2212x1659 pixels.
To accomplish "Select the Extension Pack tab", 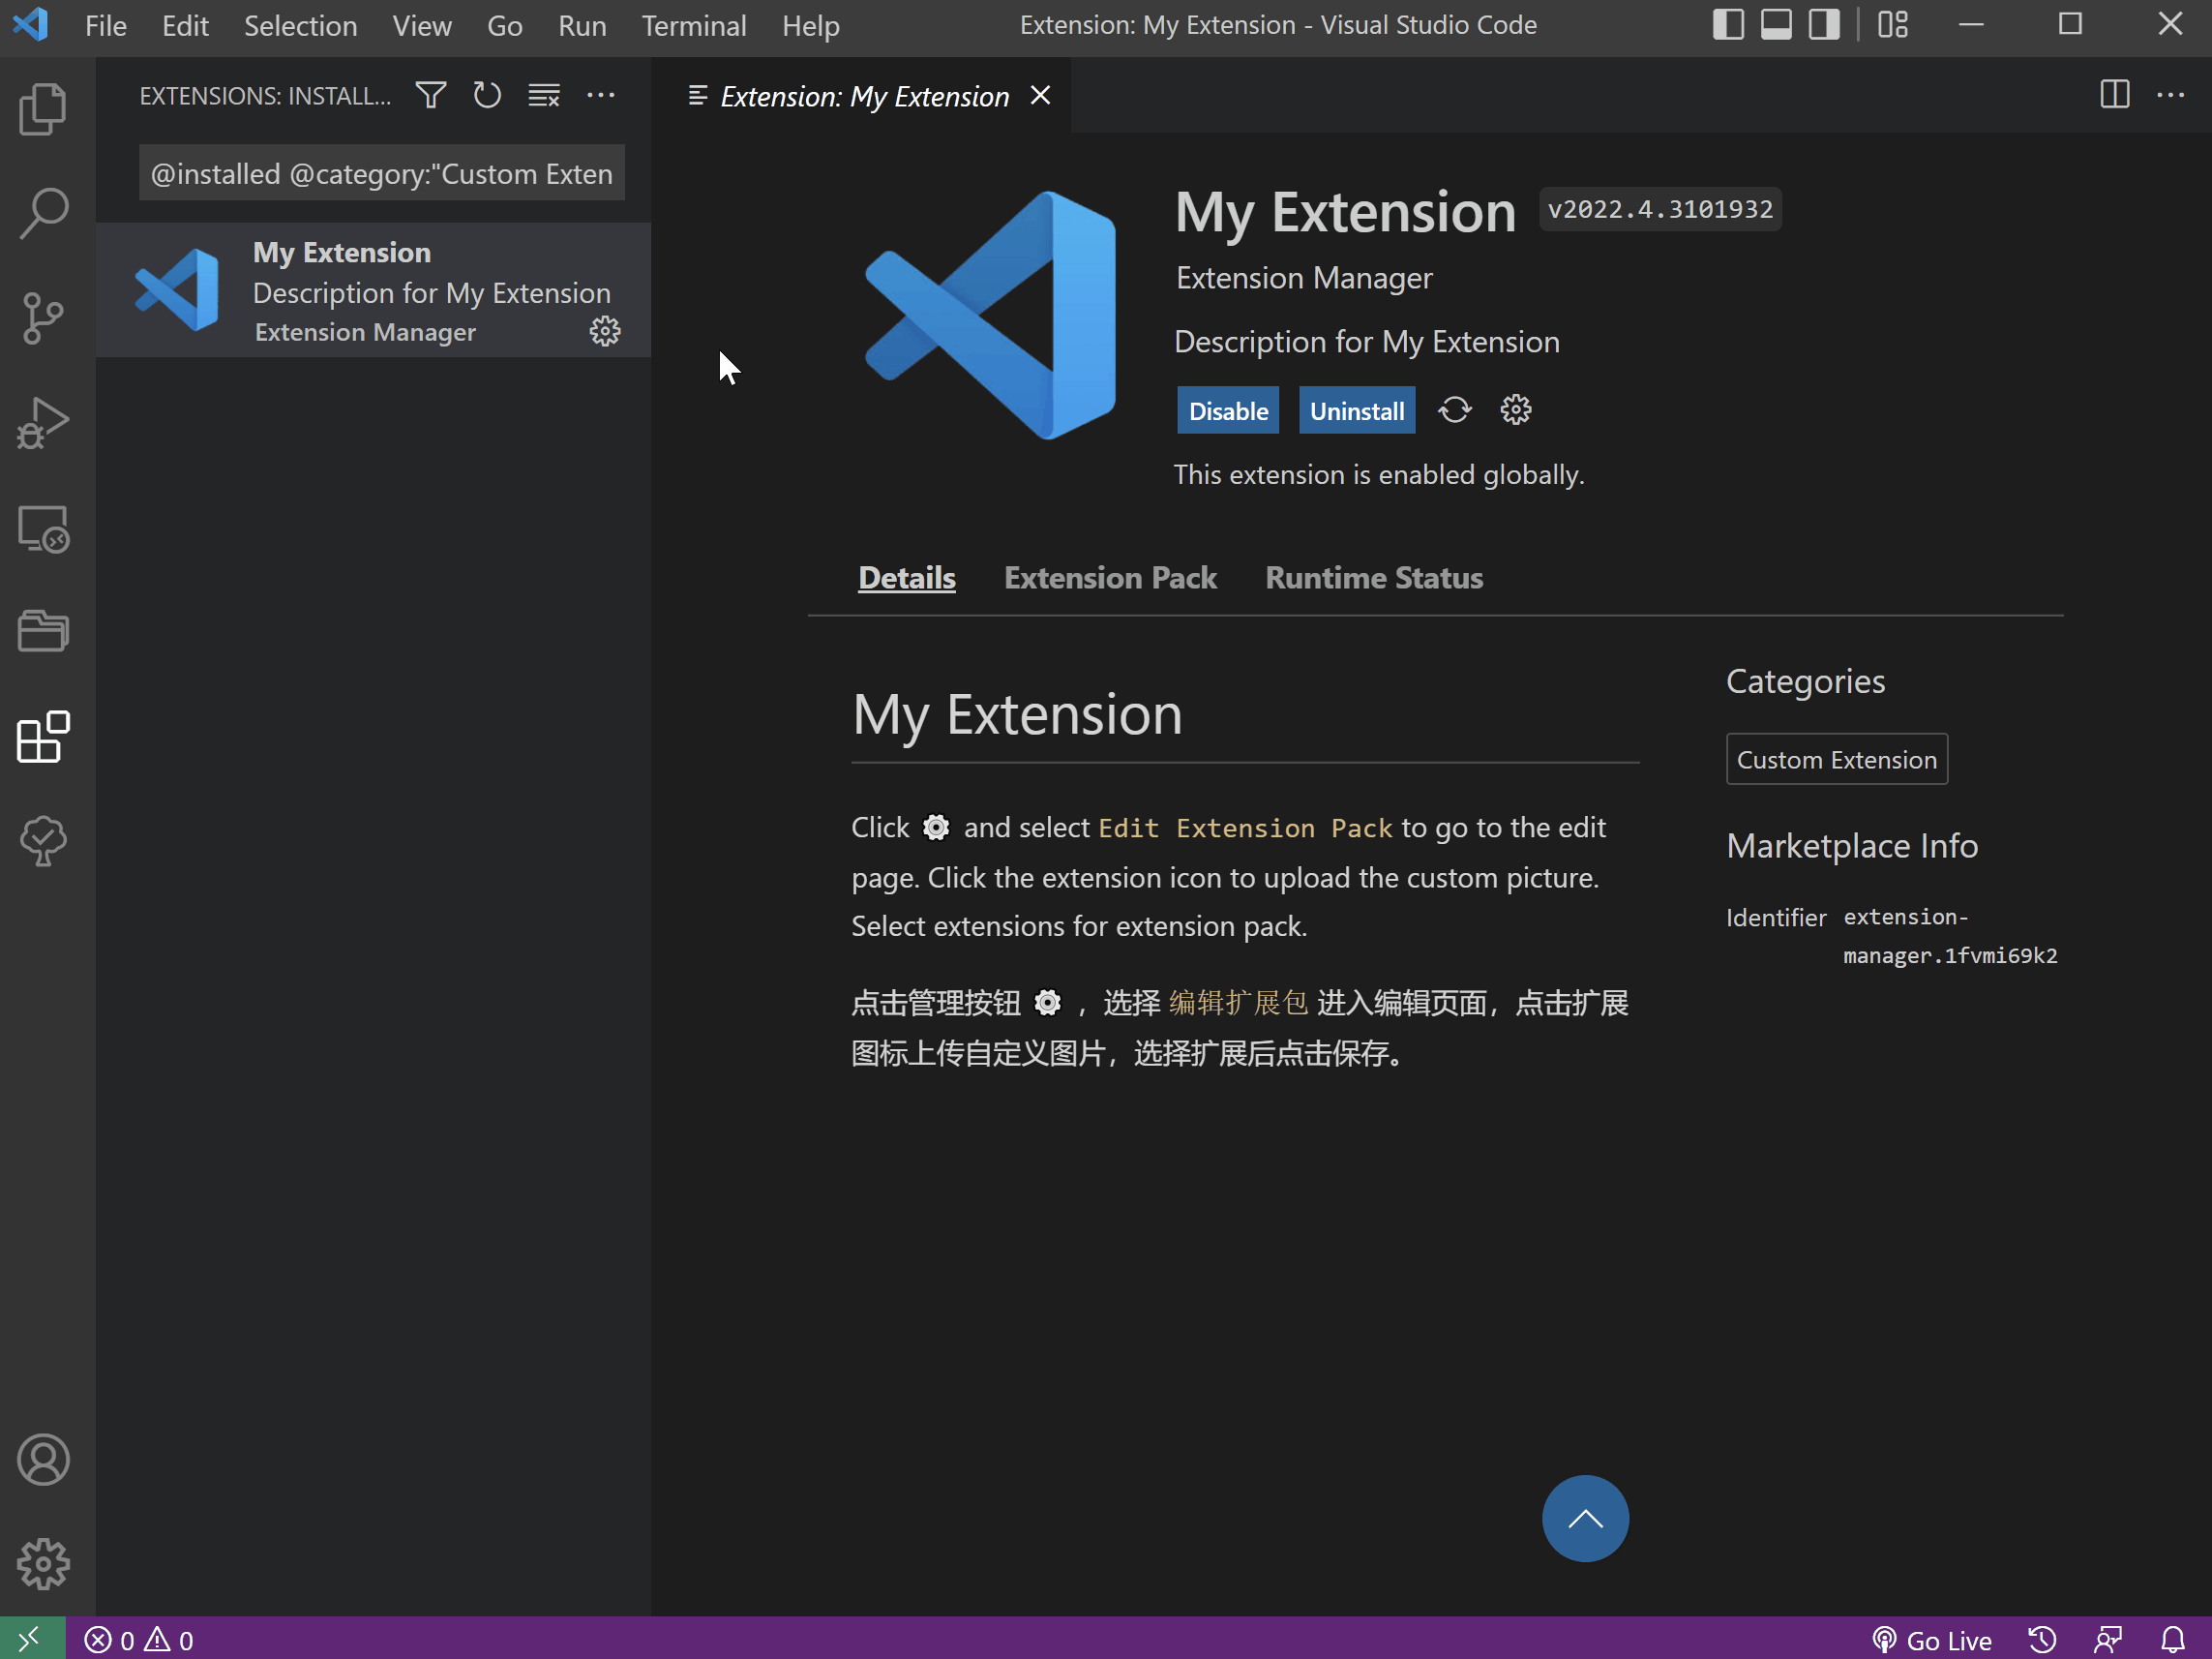I will [1110, 577].
